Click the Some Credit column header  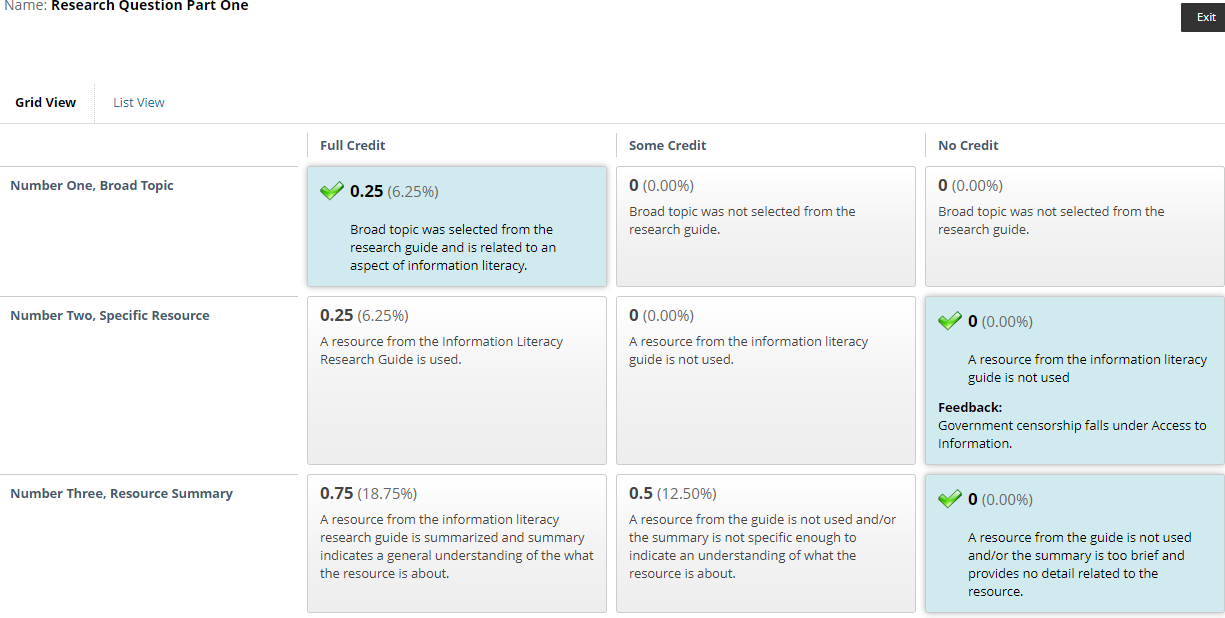667,145
